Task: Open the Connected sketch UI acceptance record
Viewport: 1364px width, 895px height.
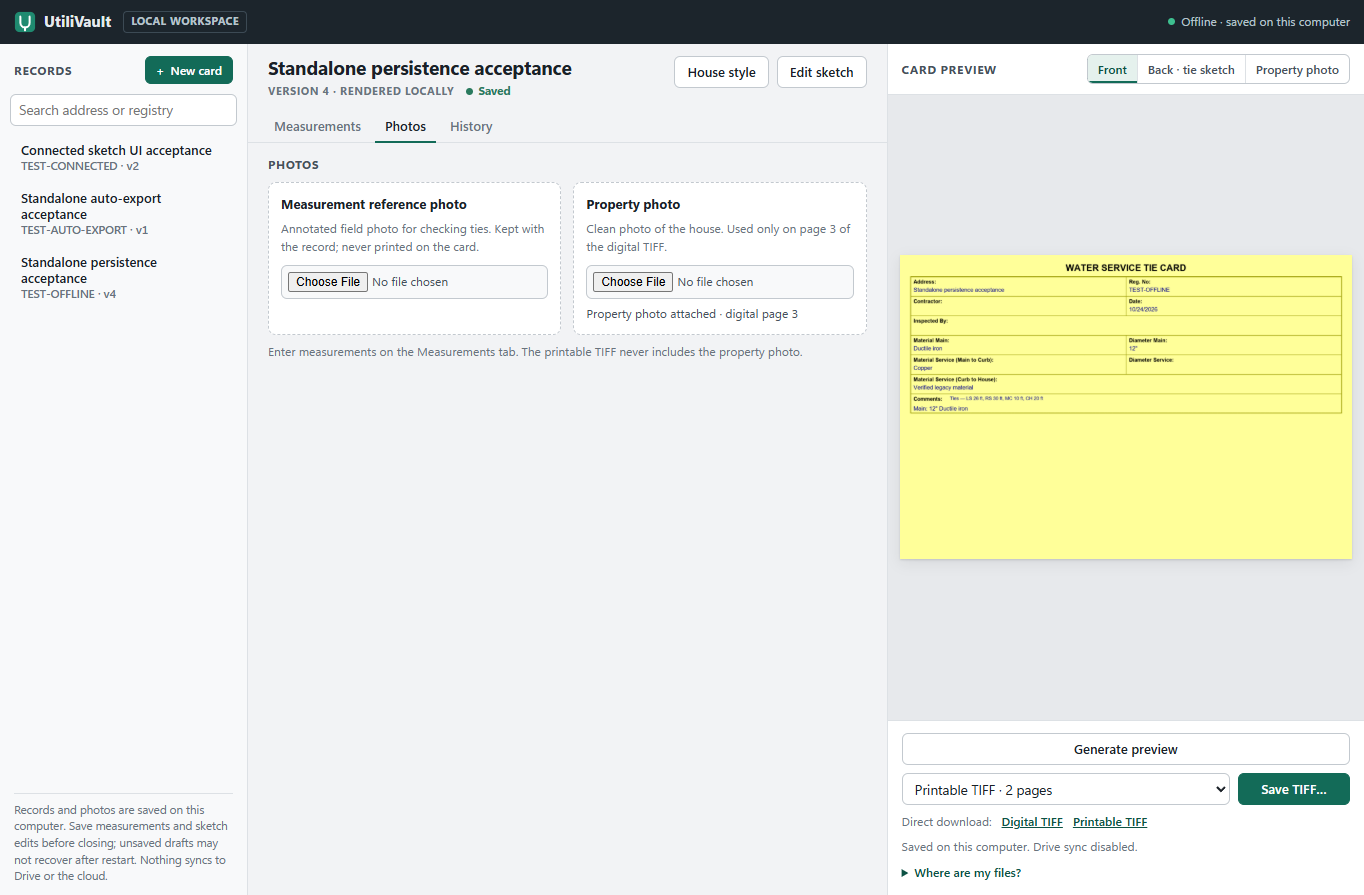Action: point(123,157)
